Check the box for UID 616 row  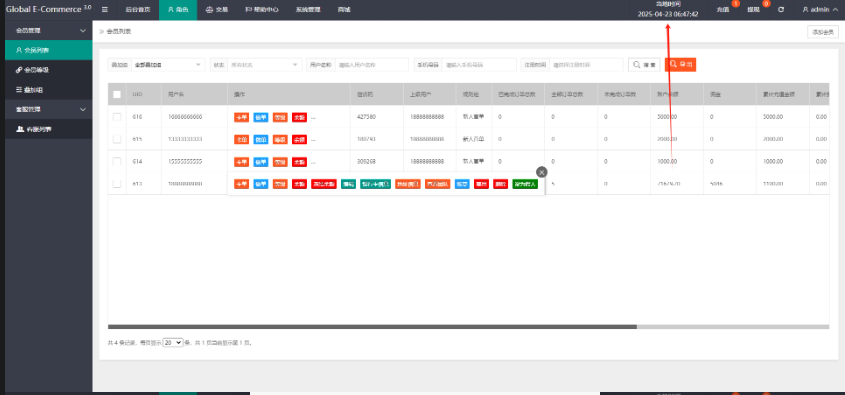pos(117,117)
